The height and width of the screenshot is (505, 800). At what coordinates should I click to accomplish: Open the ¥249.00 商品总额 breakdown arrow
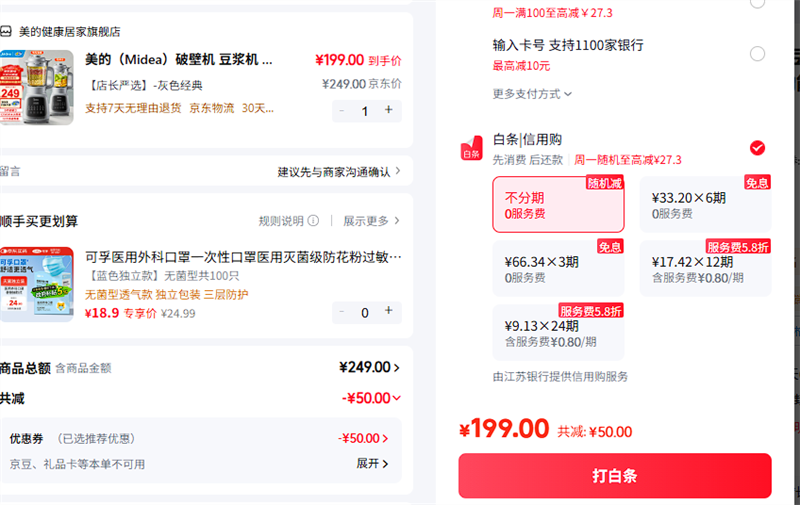(x=397, y=368)
